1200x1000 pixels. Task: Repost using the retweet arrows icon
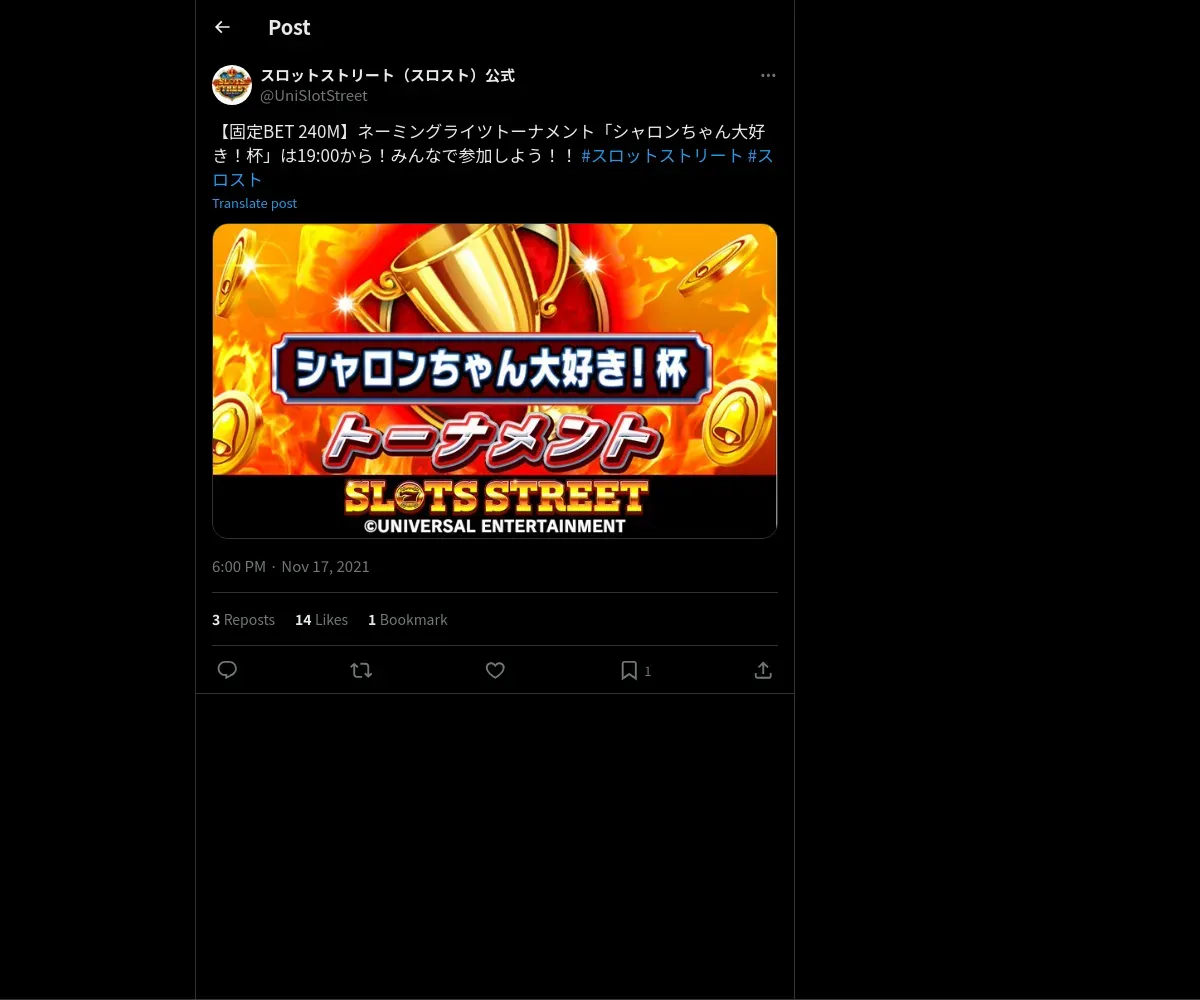pyautogui.click(x=361, y=670)
